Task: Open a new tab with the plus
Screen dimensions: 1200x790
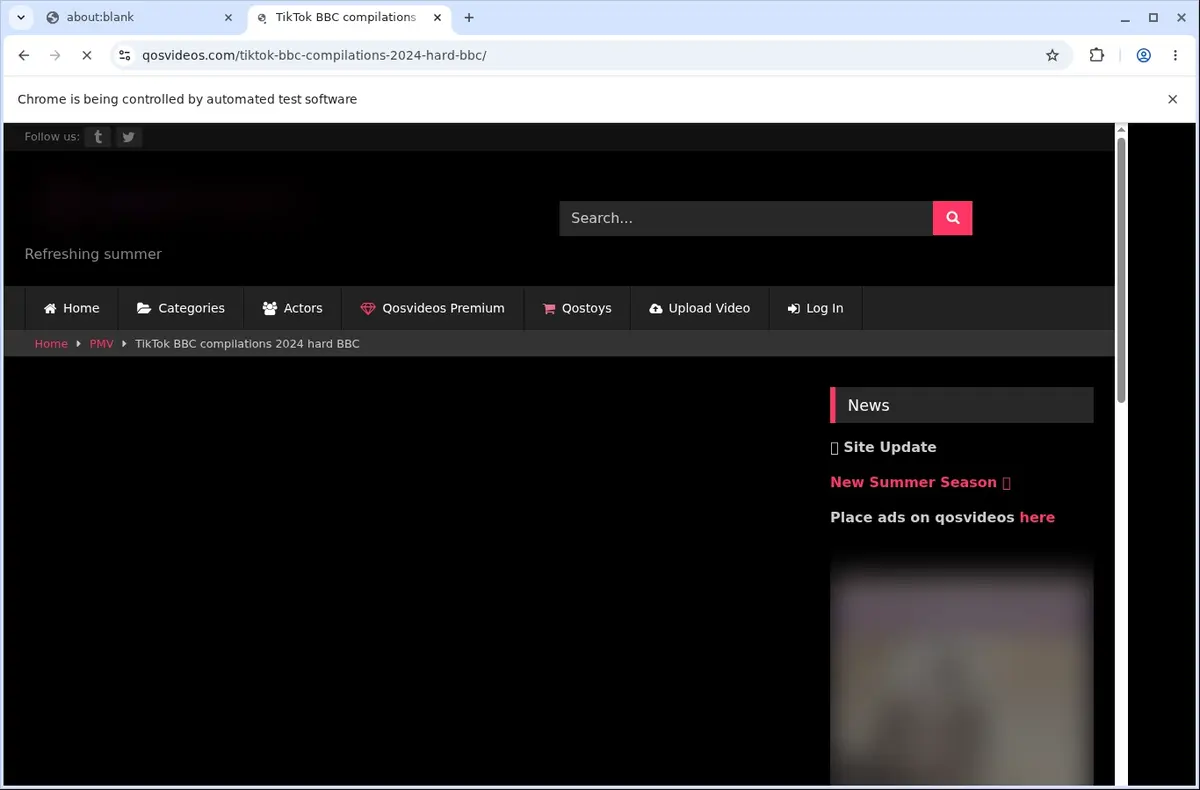Action: coord(469,17)
